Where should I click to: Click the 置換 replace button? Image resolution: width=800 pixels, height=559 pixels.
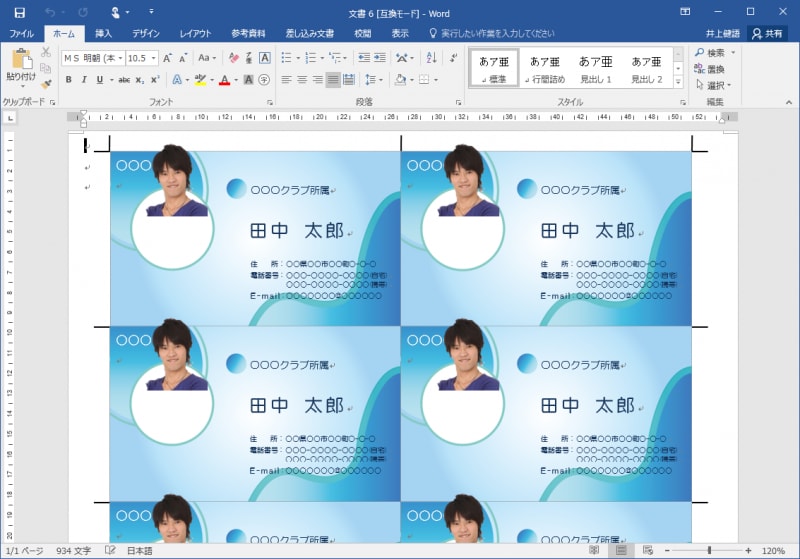pos(710,69)
